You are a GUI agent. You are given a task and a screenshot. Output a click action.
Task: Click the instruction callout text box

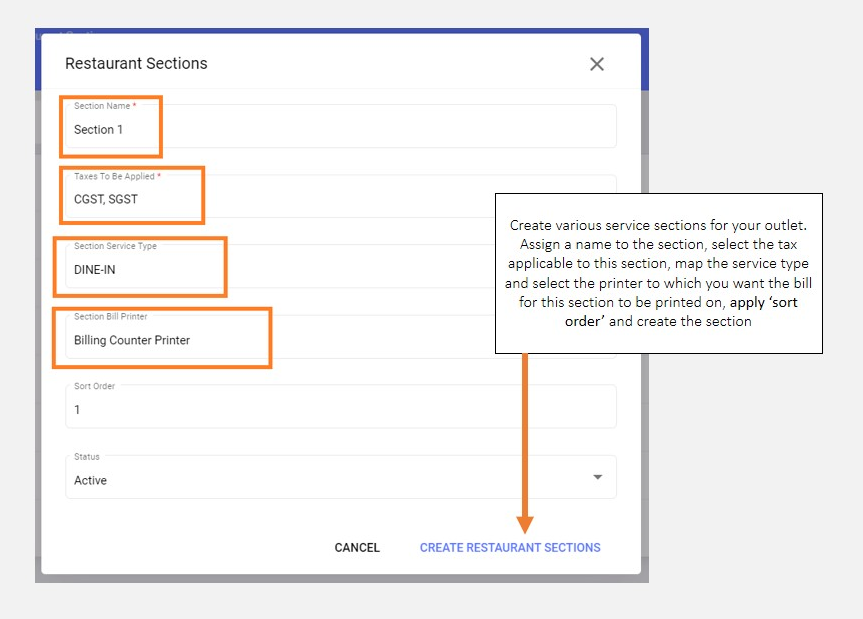pos(658,272)
